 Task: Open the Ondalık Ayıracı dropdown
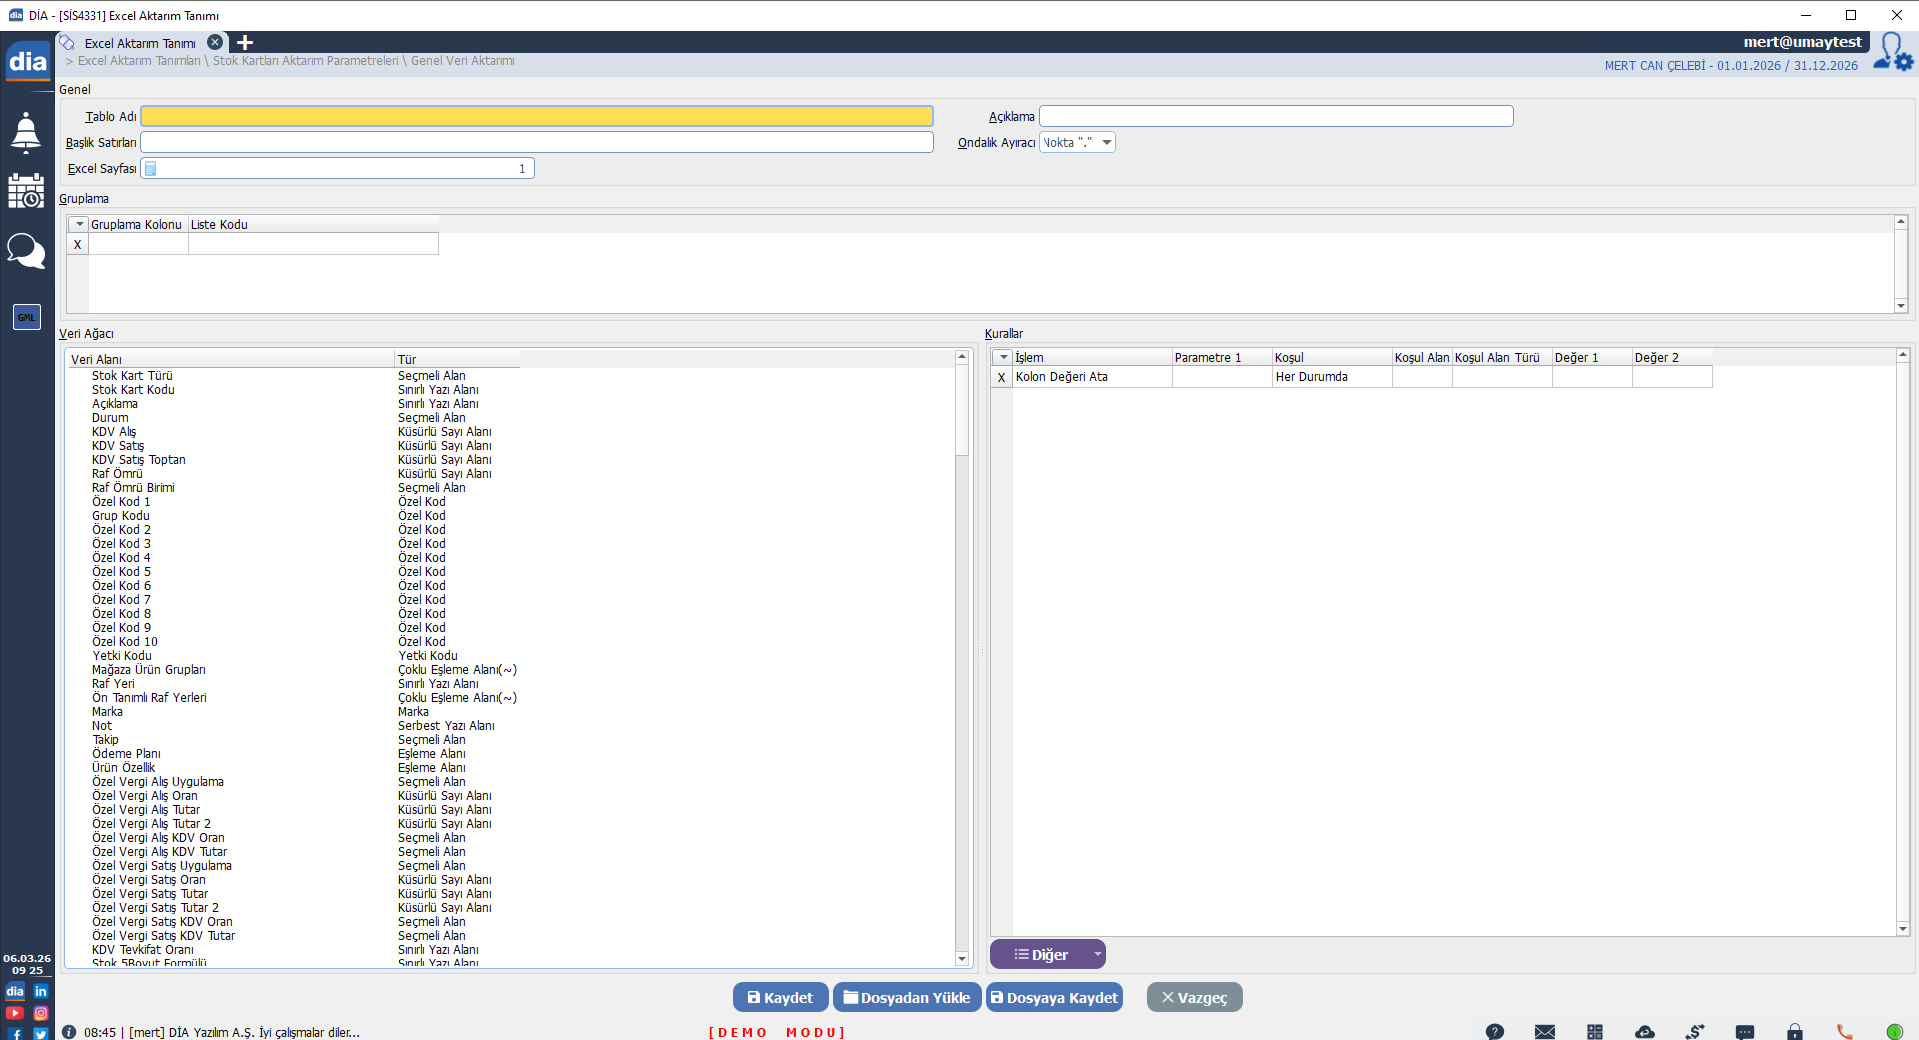click(x=1106, y=143)
